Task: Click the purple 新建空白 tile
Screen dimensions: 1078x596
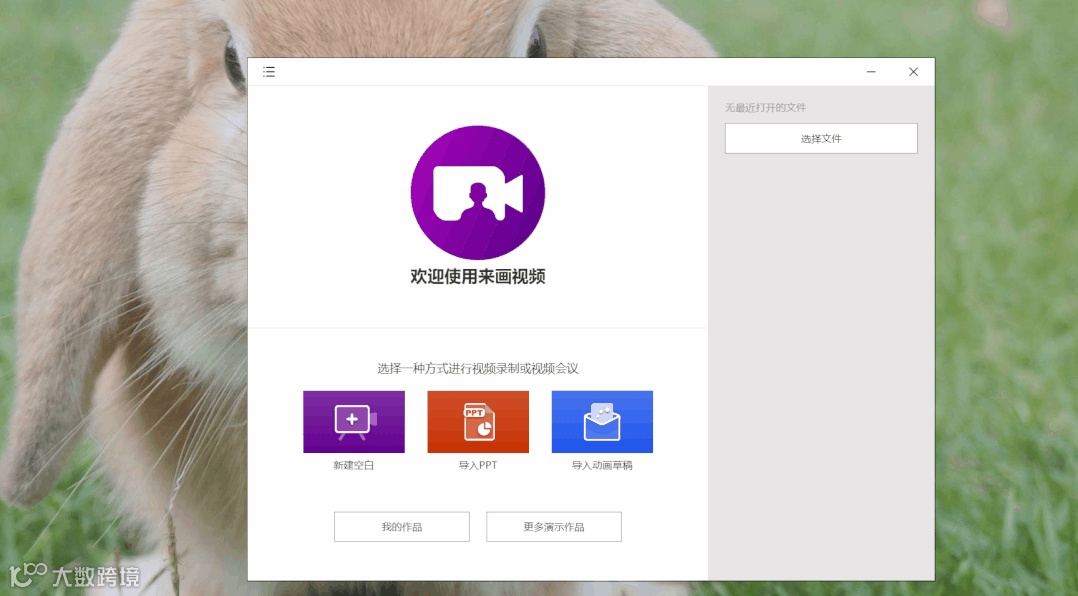Action: pyautogui.click(x=353, y=422)
